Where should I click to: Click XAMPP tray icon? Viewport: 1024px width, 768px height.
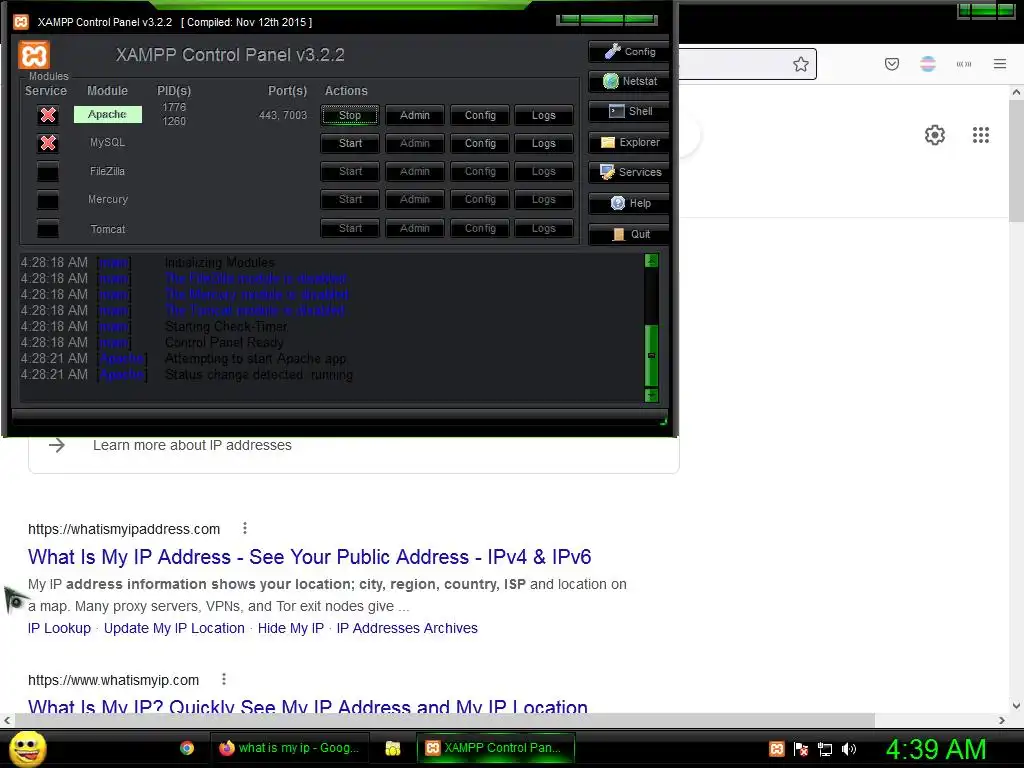click(x=777, y=749)
